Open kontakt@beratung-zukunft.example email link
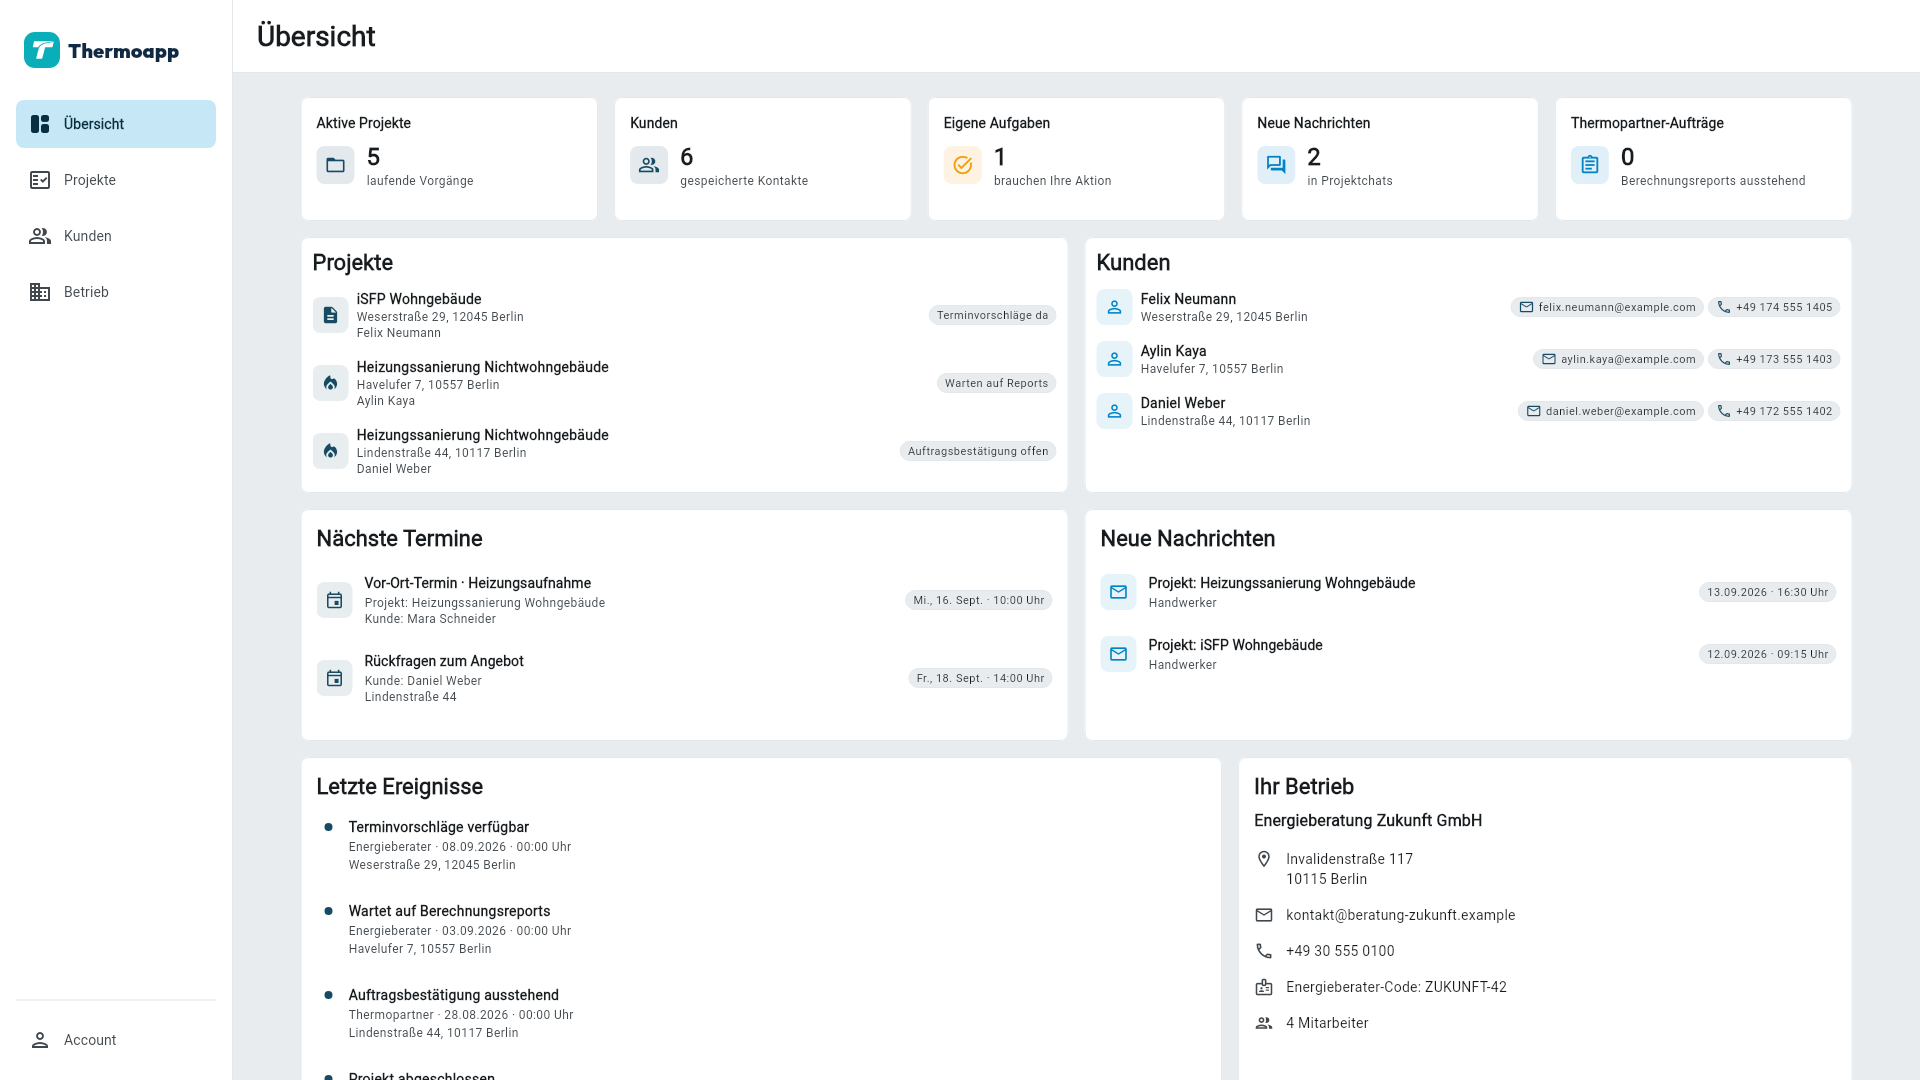This screenshot has width=1920, height=1080. [x=1400, y=915]
